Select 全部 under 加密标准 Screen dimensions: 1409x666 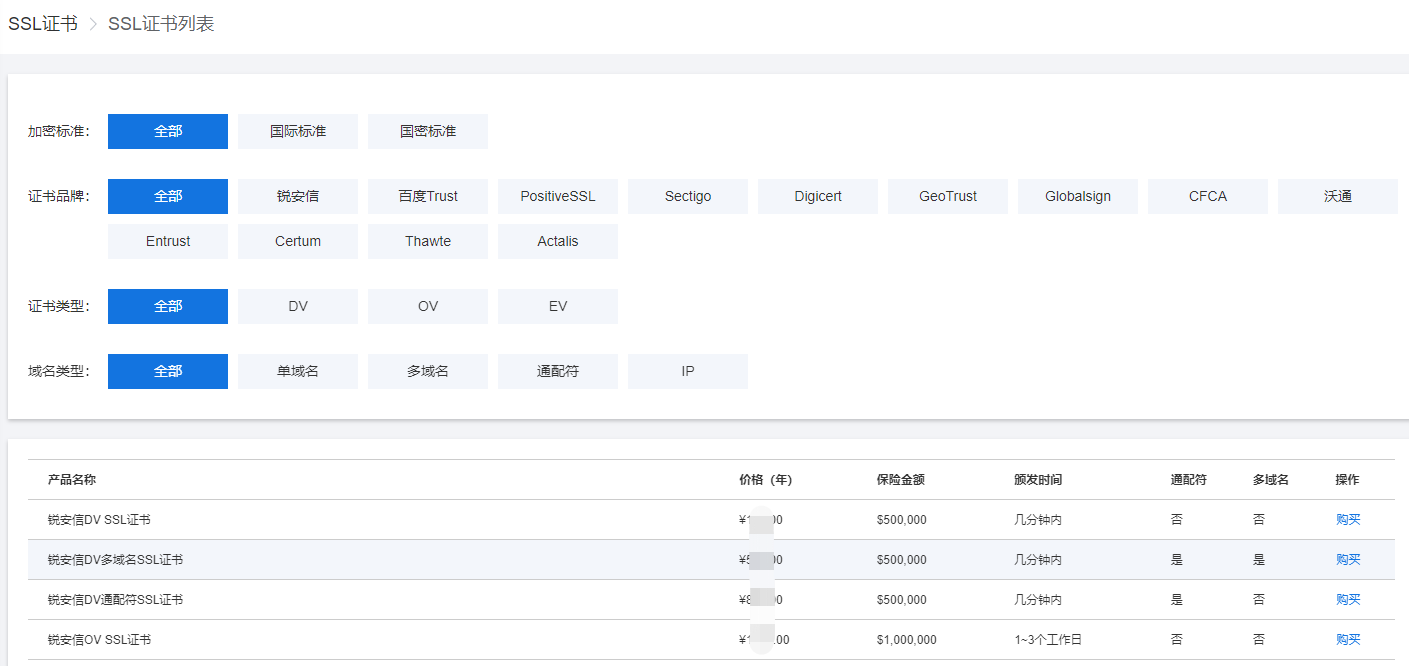[x=168, y=131]
